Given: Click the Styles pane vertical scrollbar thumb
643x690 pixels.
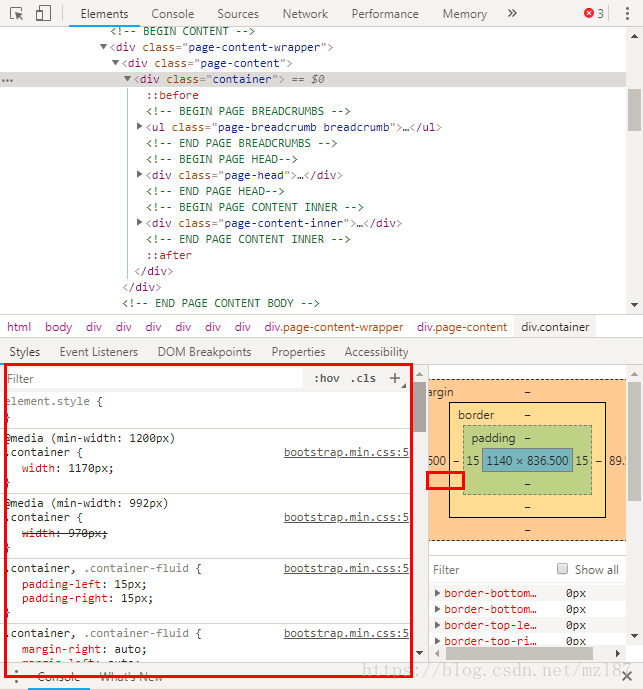Looking at the screenshot, I should pyautogui.click(x=420, y=407).
